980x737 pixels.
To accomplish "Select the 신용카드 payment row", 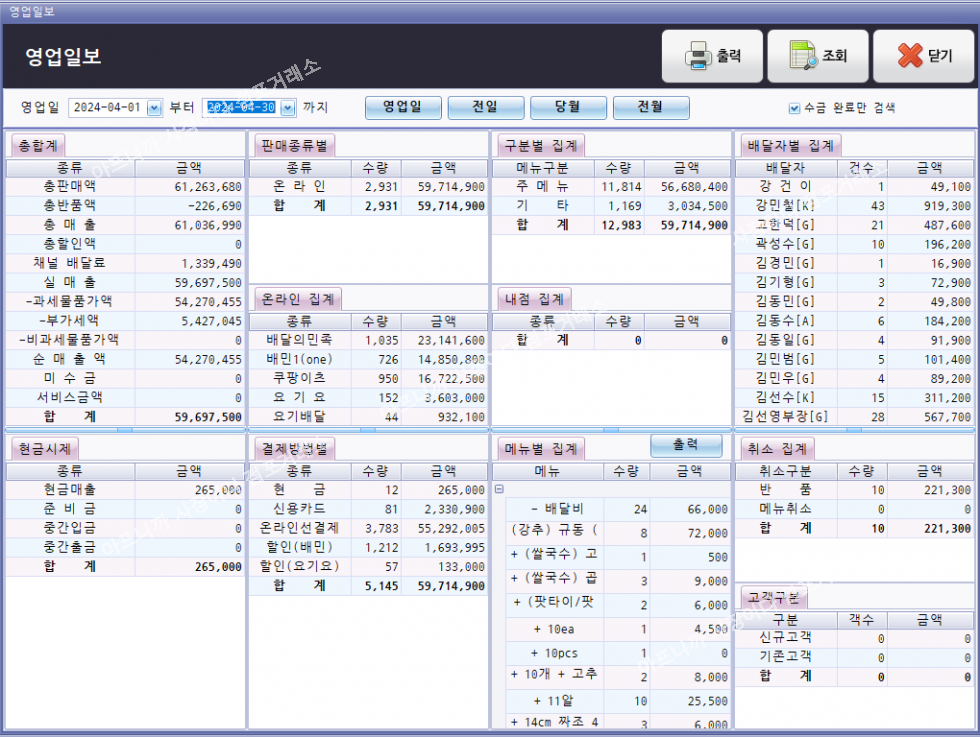I will [x=299, y=508].
